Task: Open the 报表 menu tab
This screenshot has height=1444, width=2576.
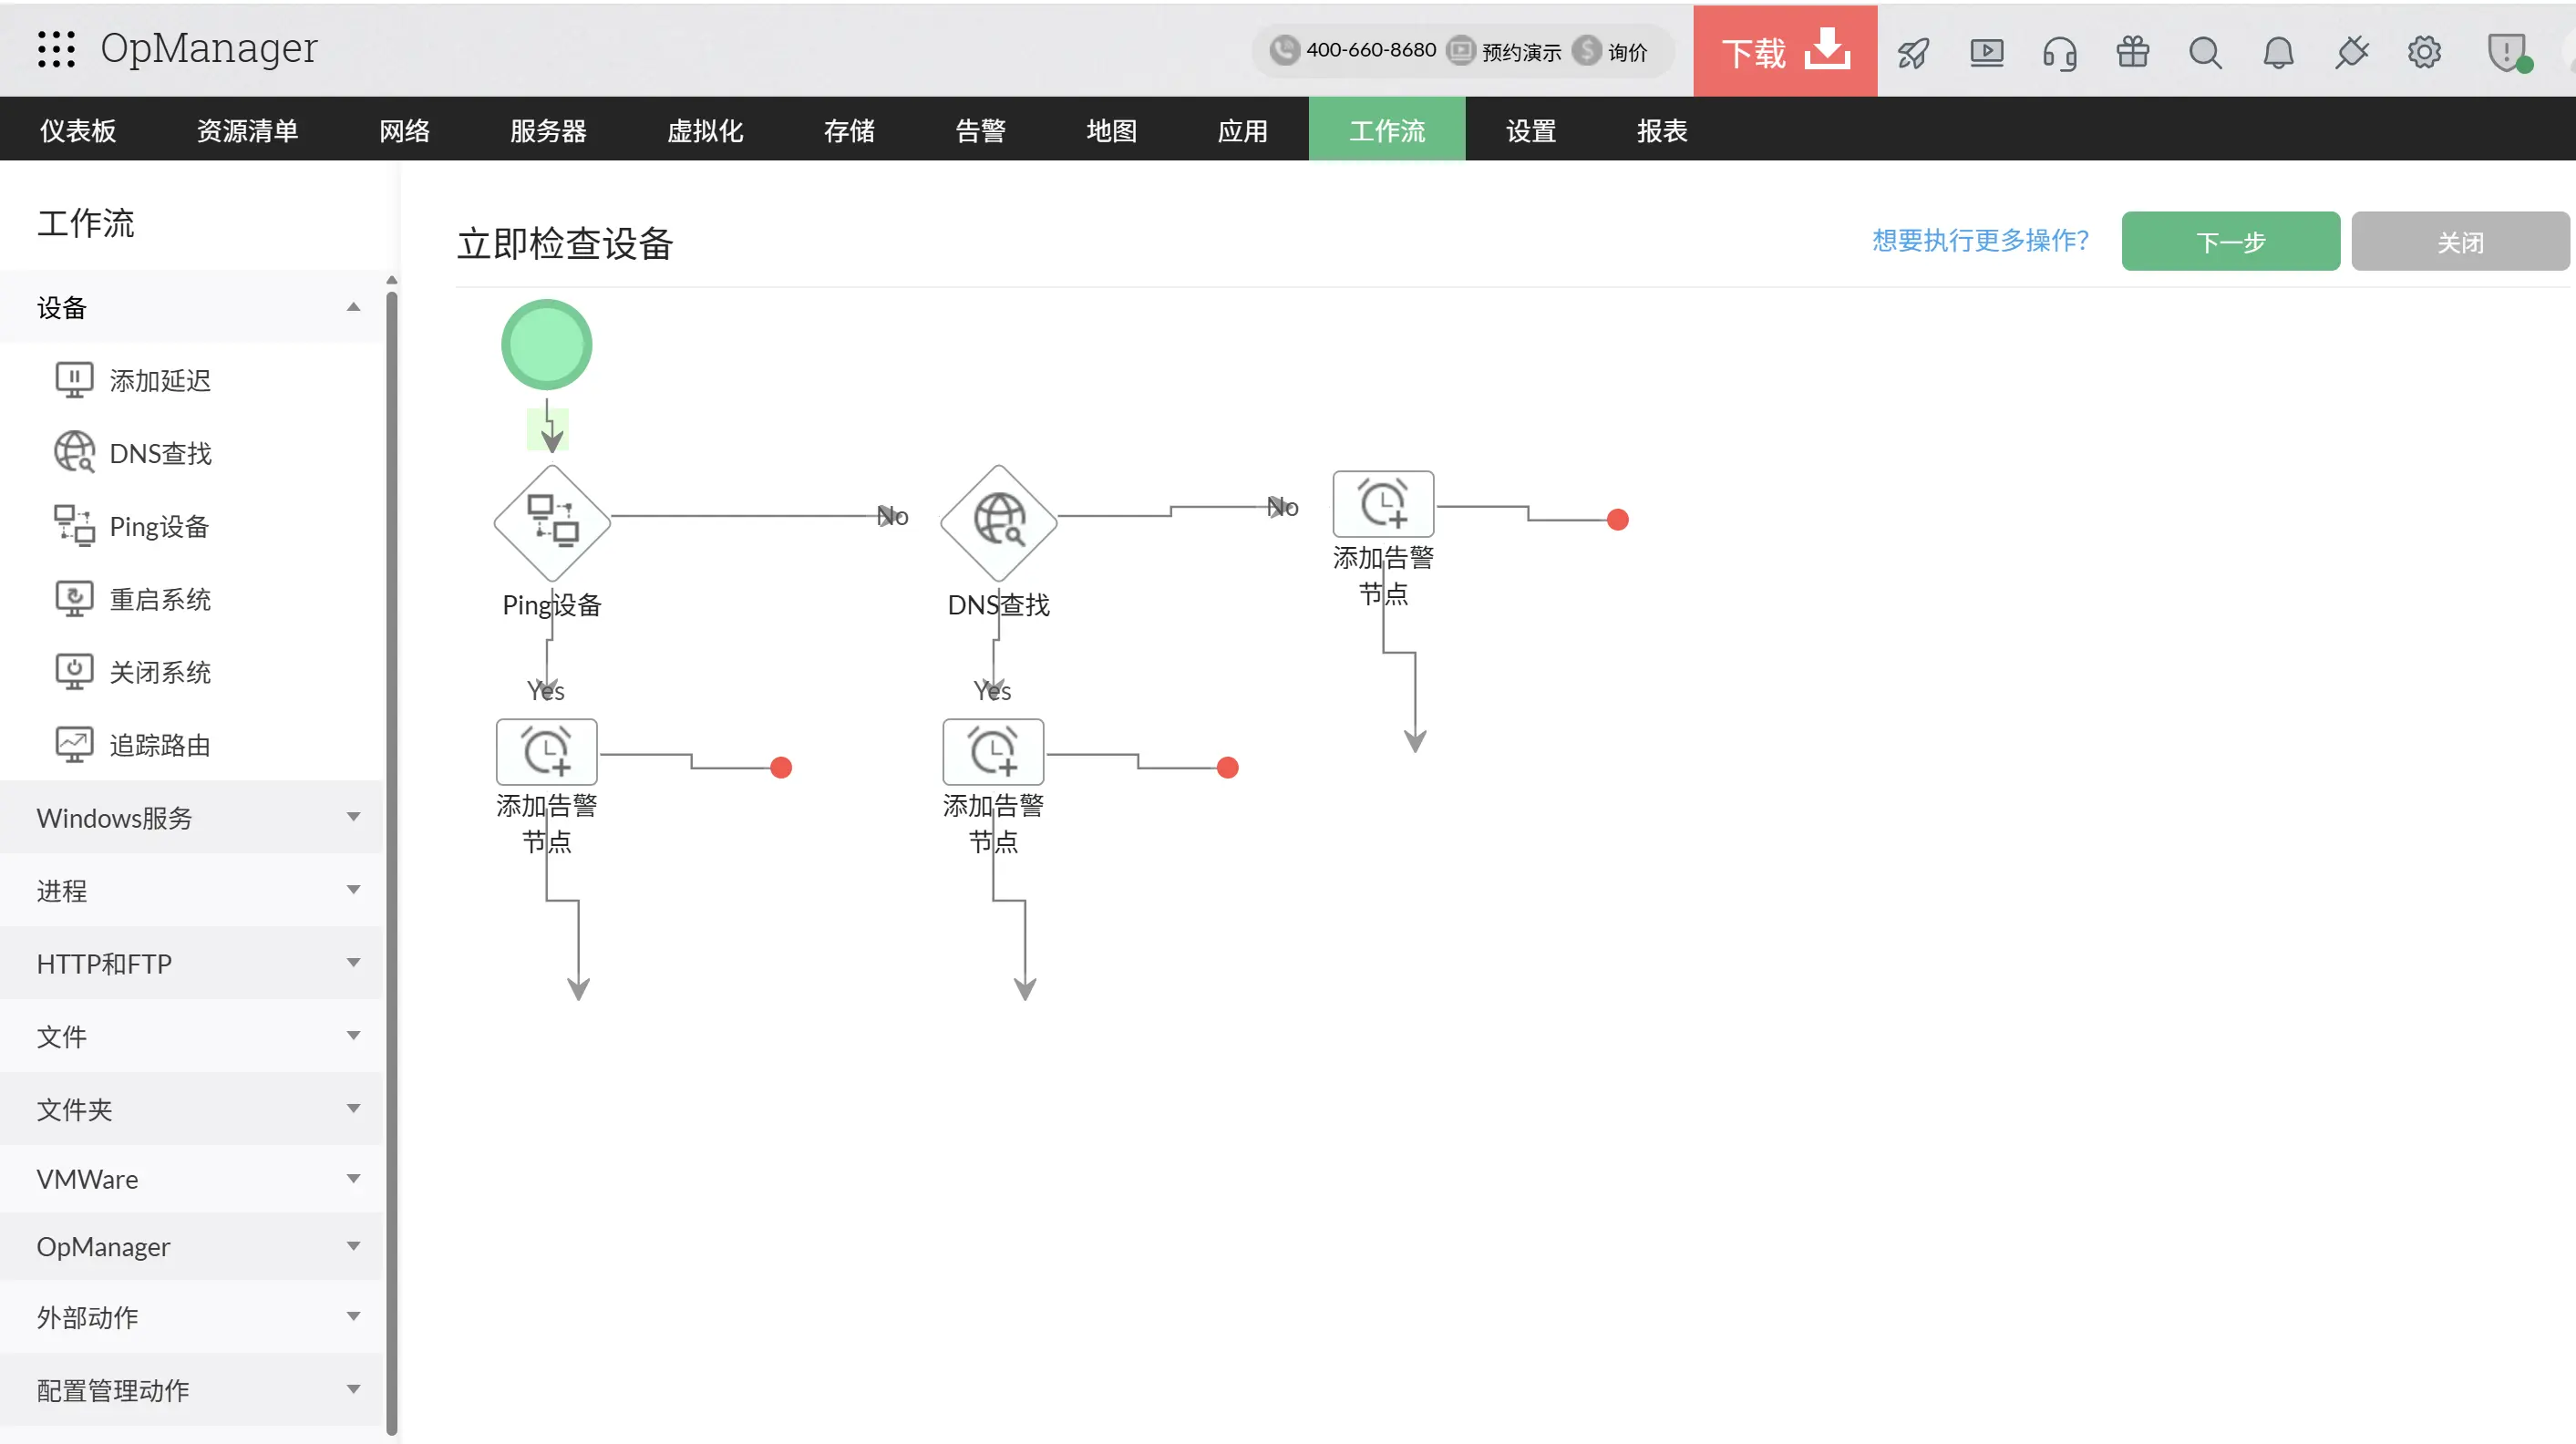Action: click(x=1662, y=130)
